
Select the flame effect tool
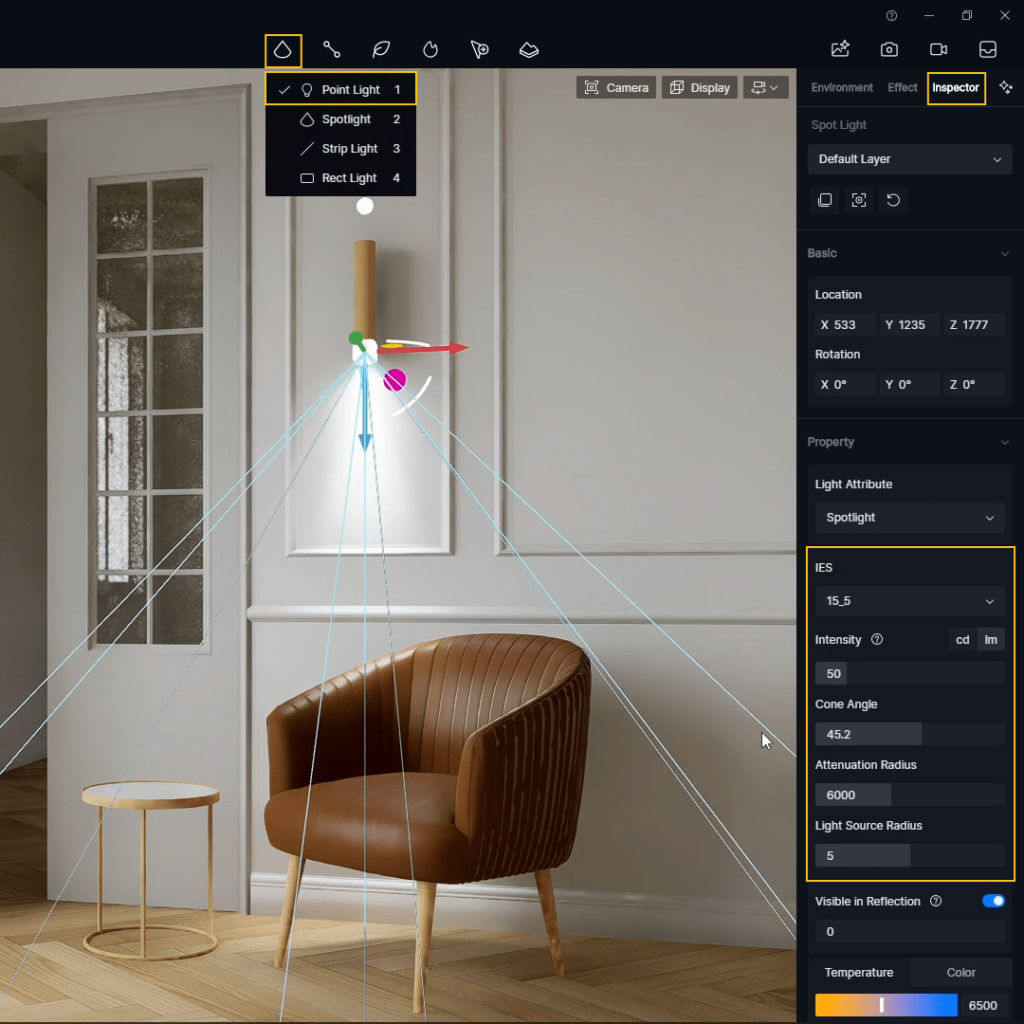click(429, 49)
